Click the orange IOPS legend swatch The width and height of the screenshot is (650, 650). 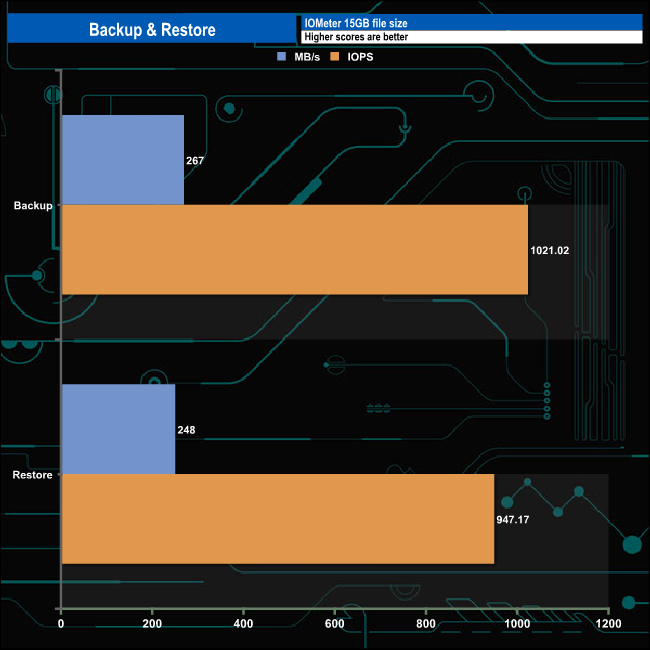point(335,57)
